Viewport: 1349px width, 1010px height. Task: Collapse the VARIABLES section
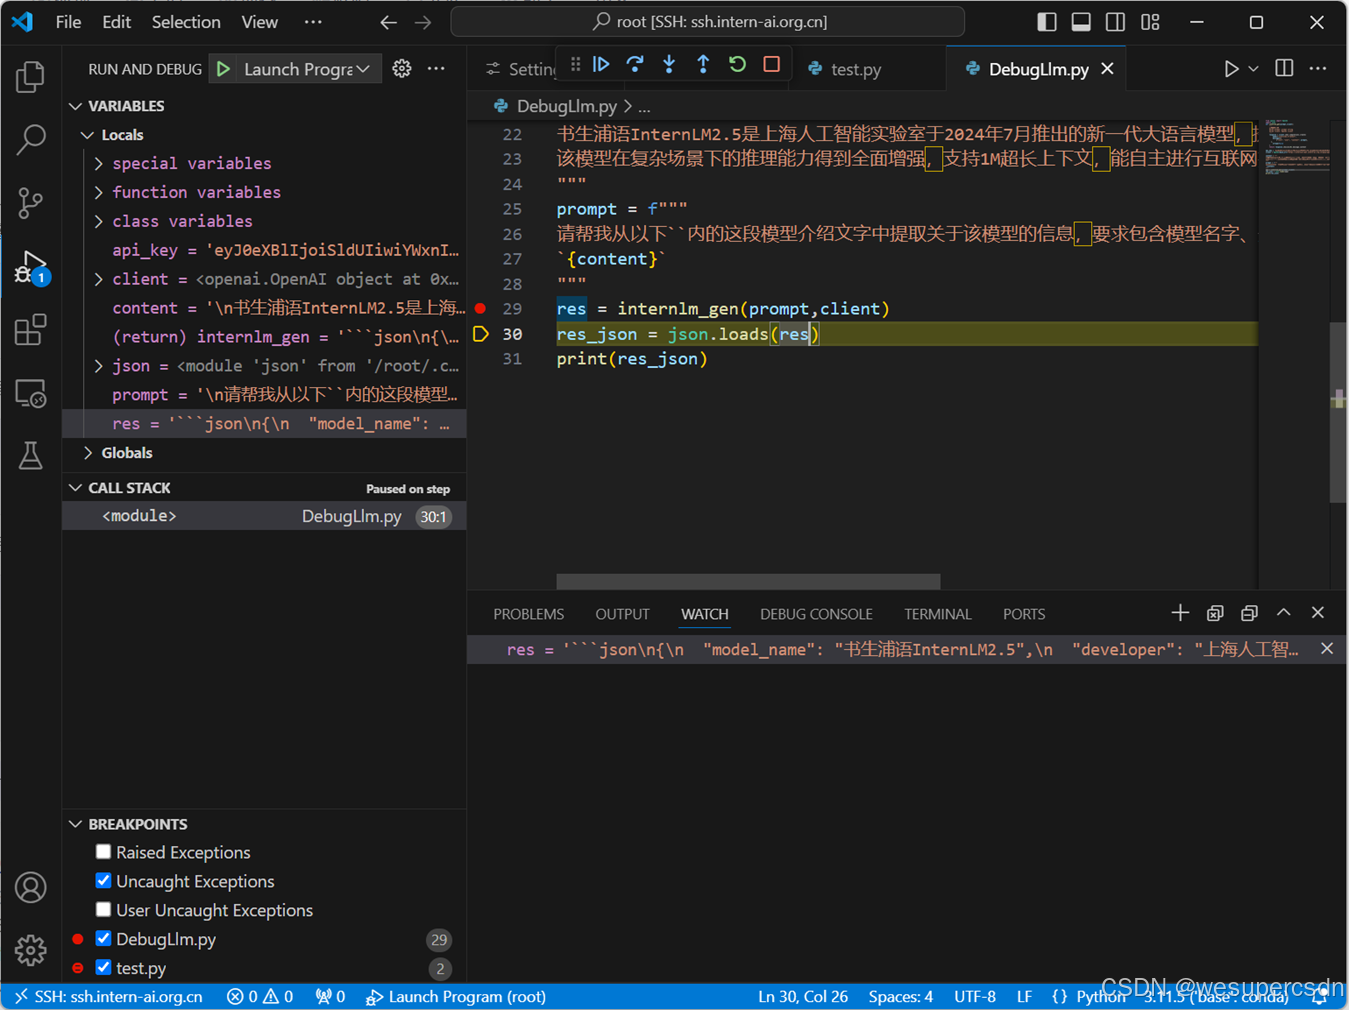pyautogui.click(x=76, y=105)
